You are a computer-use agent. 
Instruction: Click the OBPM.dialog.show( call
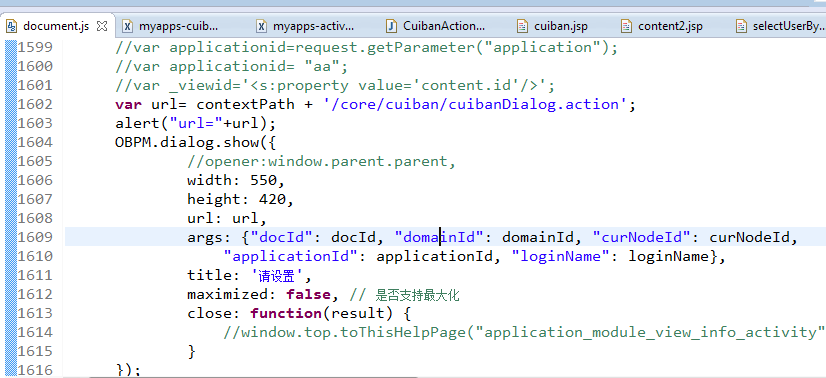tap(195, 142)
